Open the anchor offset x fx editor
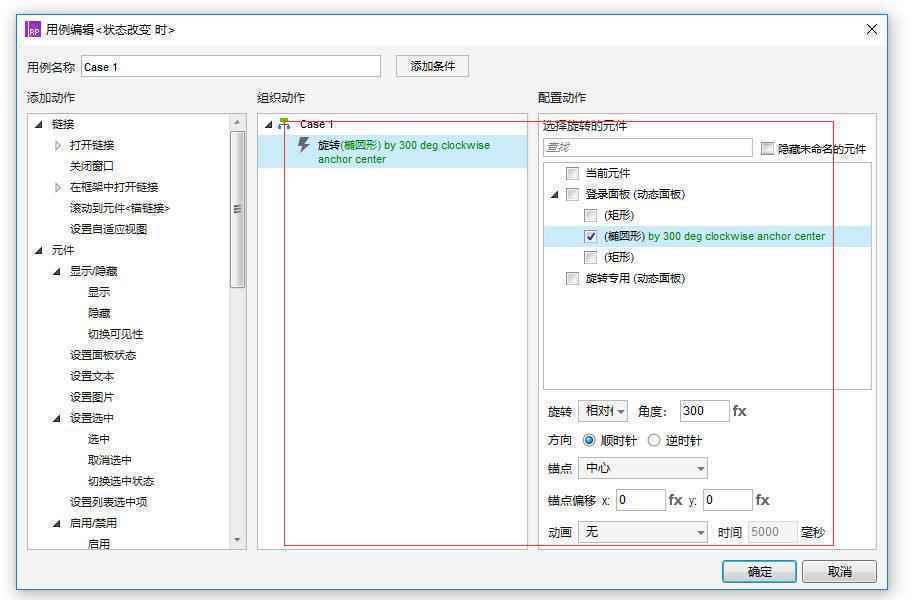This screenshot has height=600, width=918. click(x=676, y=500)
